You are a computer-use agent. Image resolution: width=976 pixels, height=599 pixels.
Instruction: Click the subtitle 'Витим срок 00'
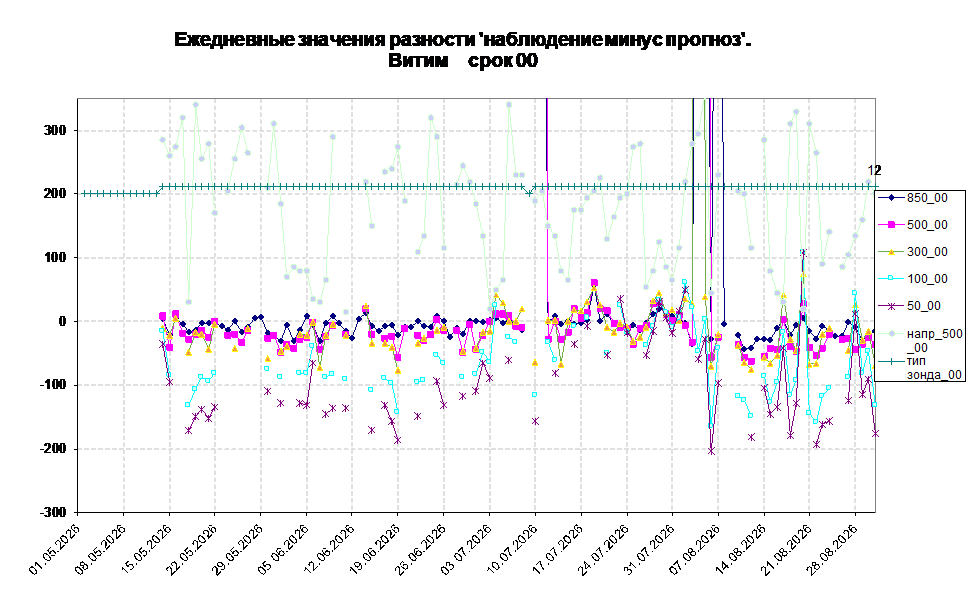[x=462, y=61]
